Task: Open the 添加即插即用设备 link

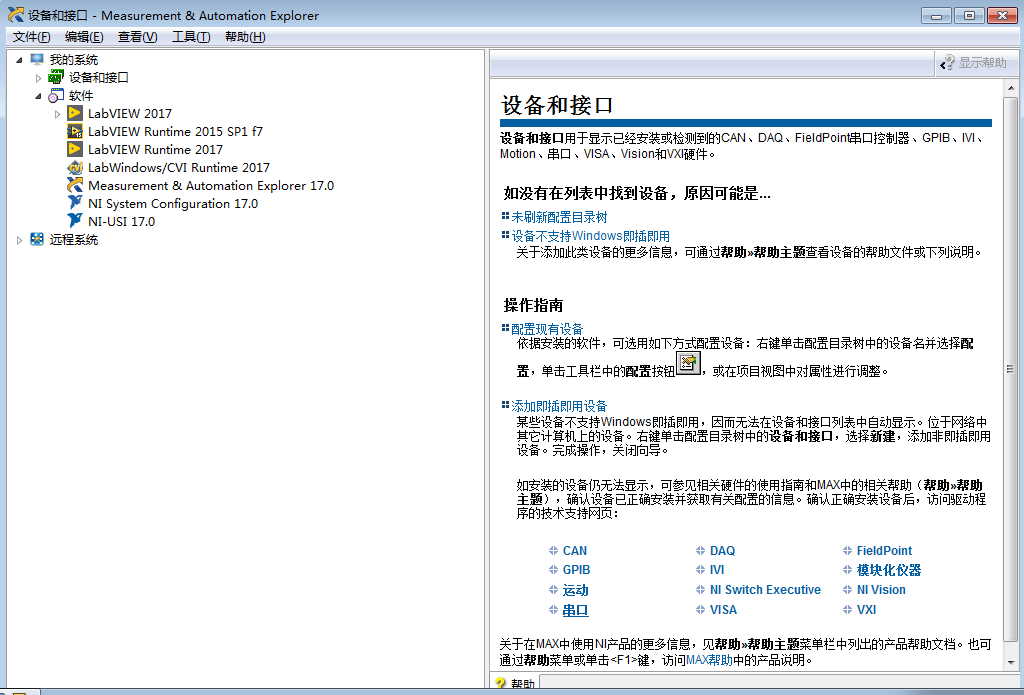Action: pyautogui.click(x=559, y=406)
